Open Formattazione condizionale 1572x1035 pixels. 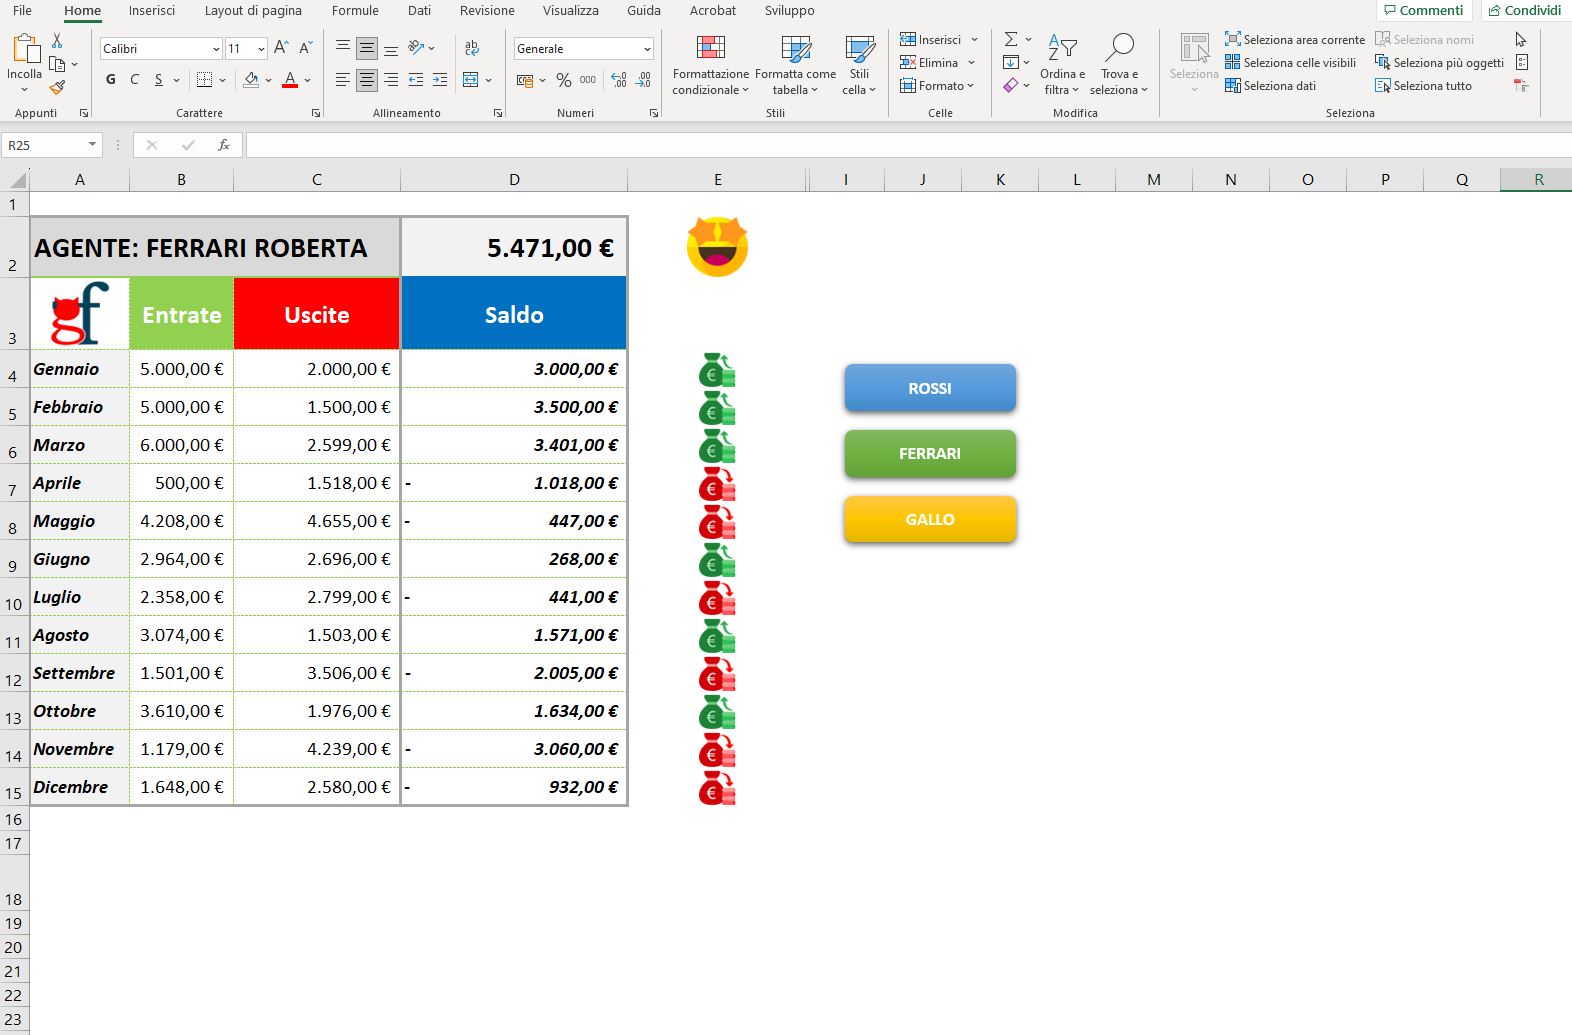pyautogui.click(x=710, y=64)
